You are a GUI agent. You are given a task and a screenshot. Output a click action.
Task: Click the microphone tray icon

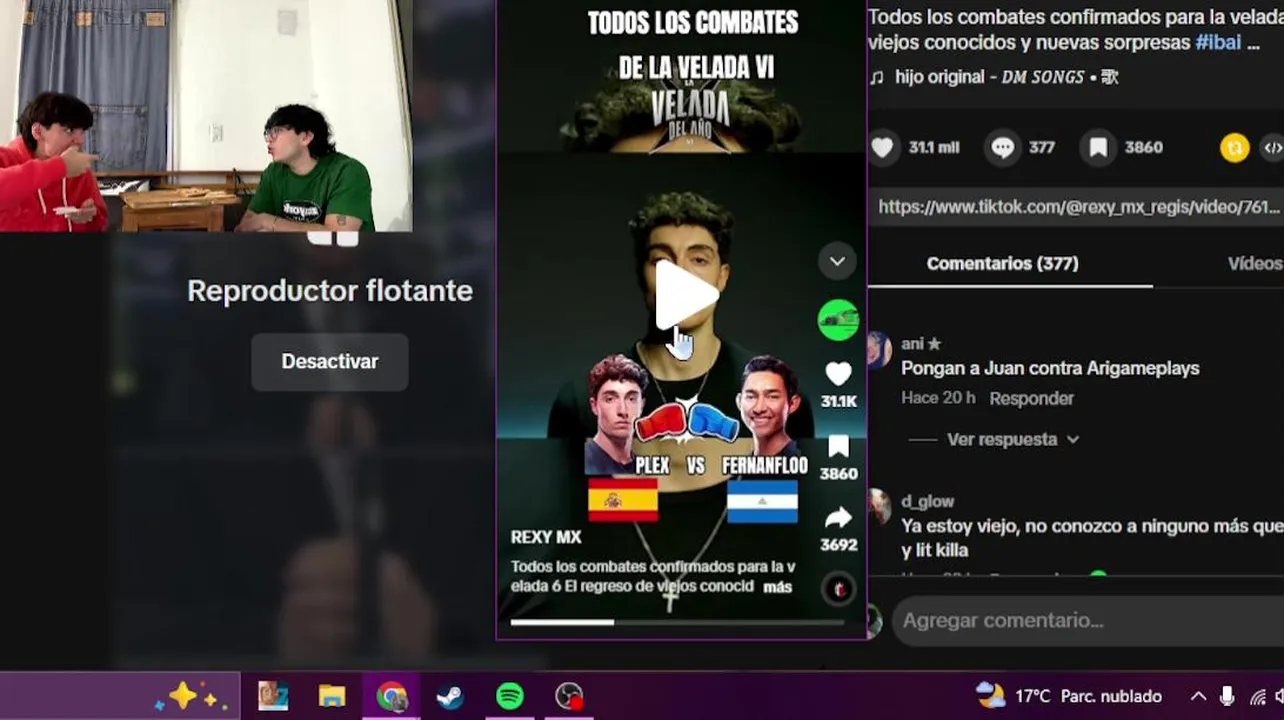1228,697
